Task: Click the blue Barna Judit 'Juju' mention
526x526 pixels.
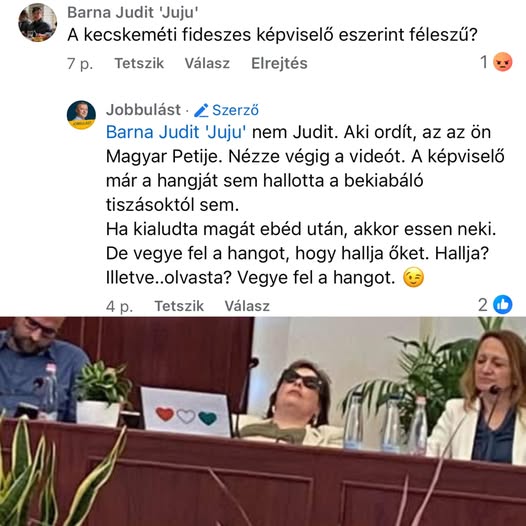Action: [x=176, y=132]
